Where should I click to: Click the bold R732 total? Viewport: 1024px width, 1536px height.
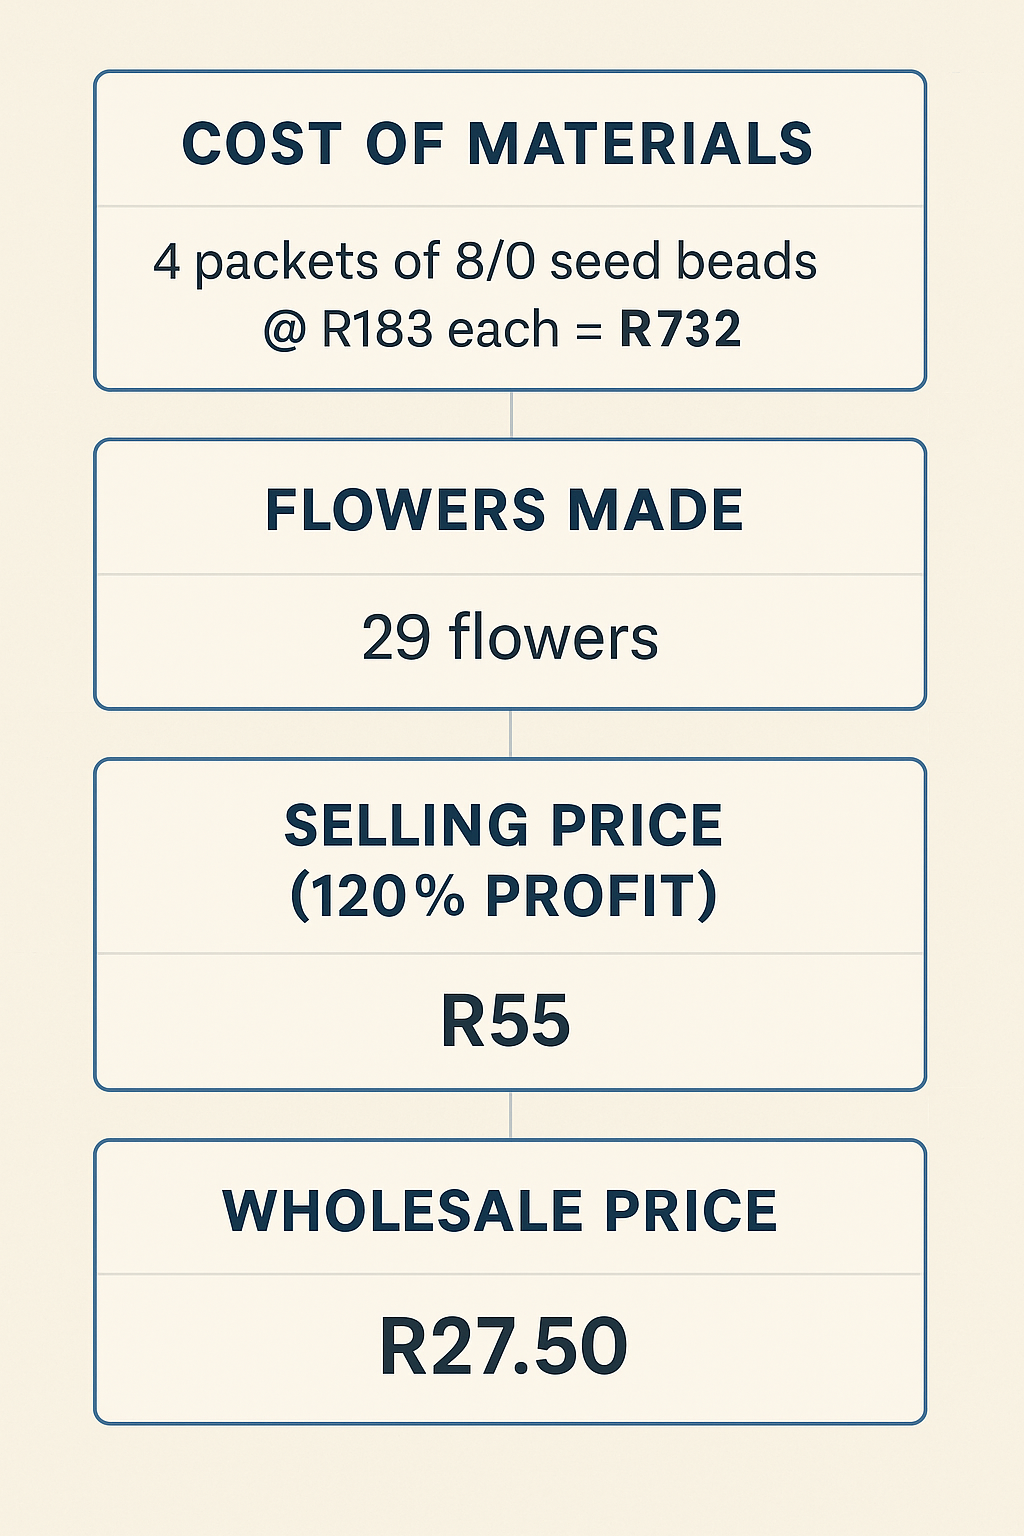click(x=680, y=330)
